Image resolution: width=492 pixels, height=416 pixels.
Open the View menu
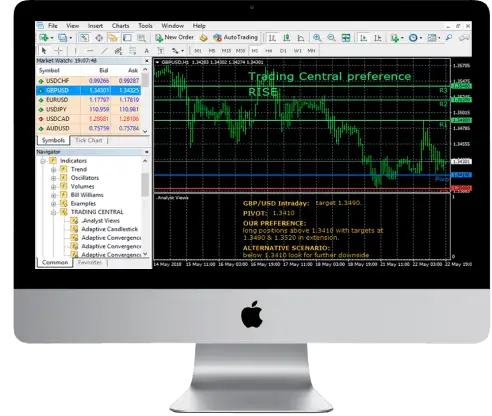[x=72, y=26]
